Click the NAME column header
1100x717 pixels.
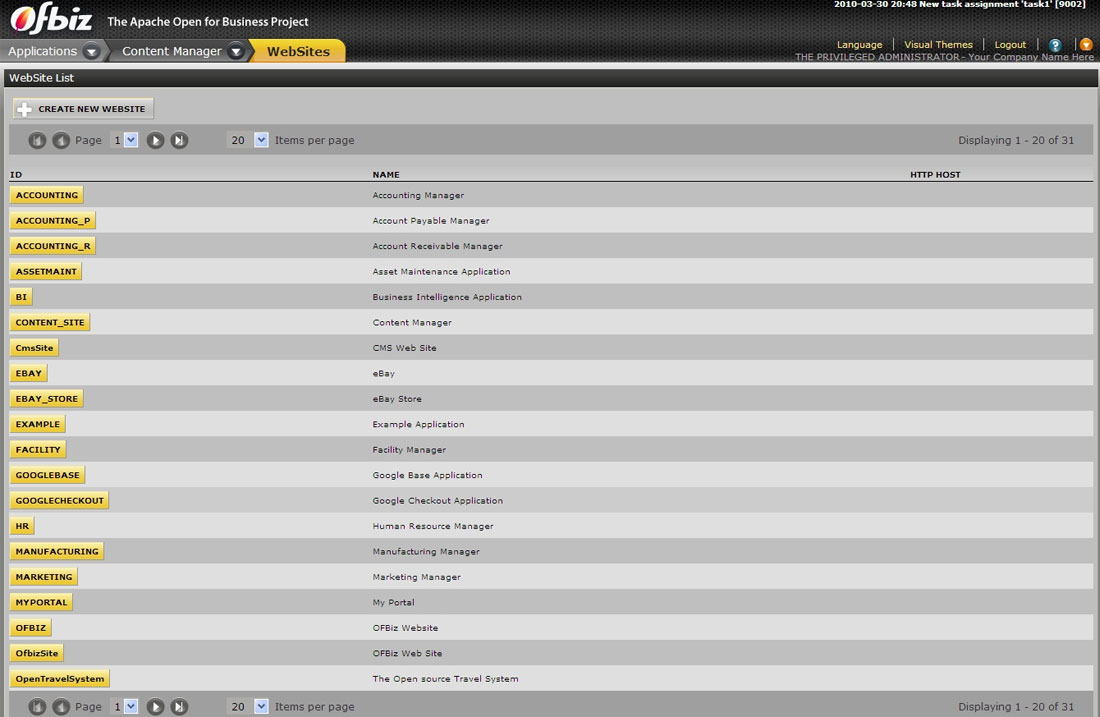click(386, 175)
